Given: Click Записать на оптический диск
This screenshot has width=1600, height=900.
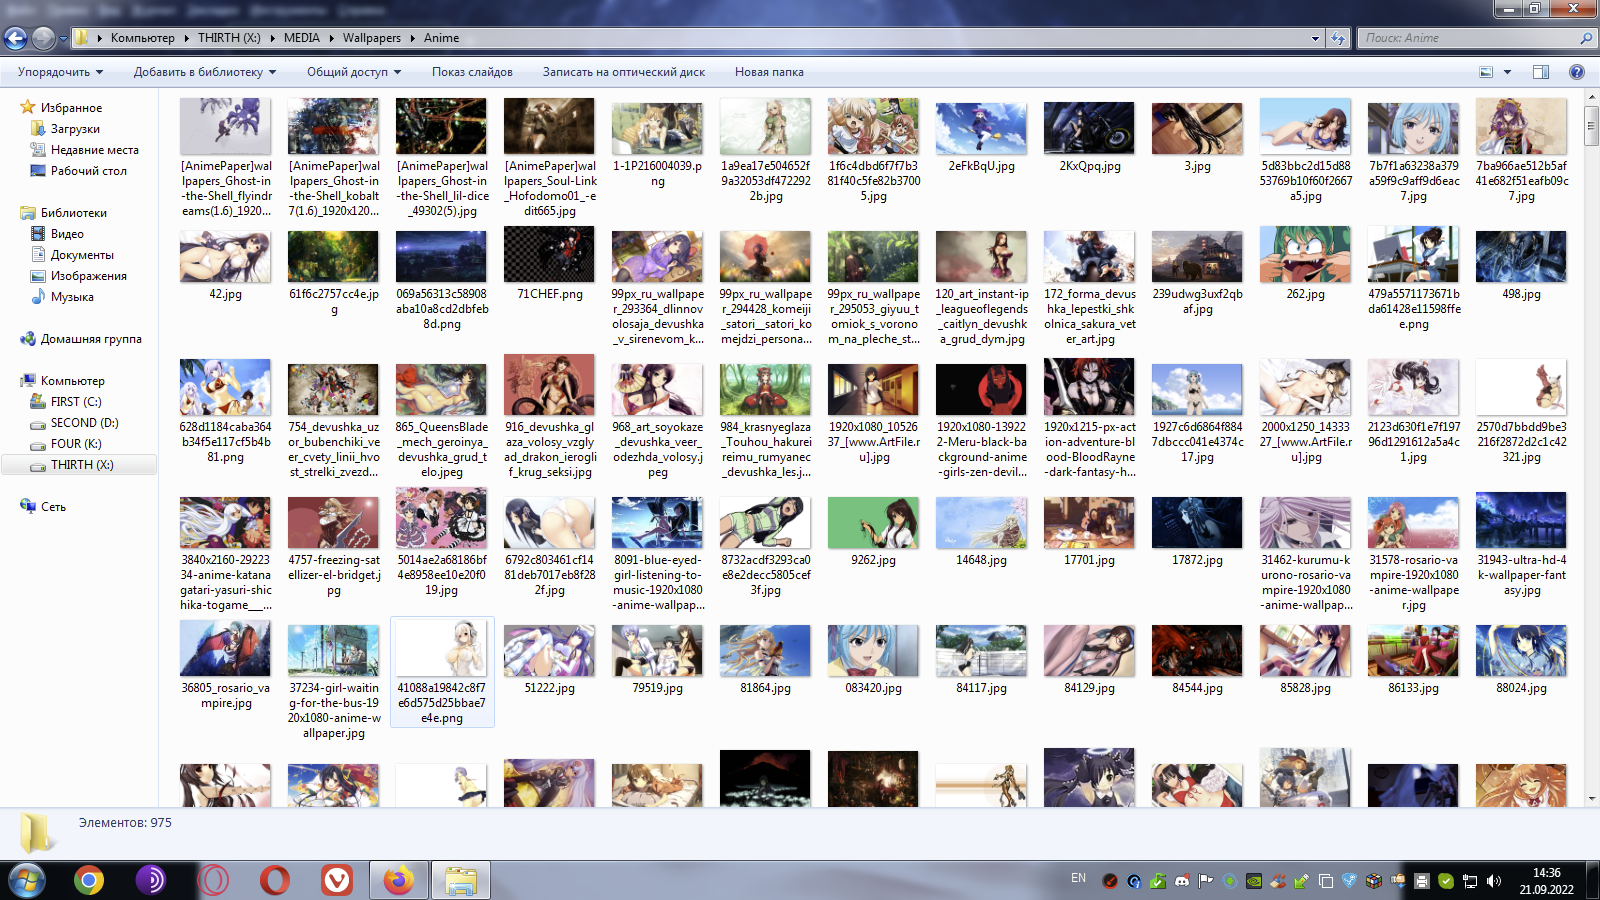Looking at the screenshot, I should coord(624,72).
